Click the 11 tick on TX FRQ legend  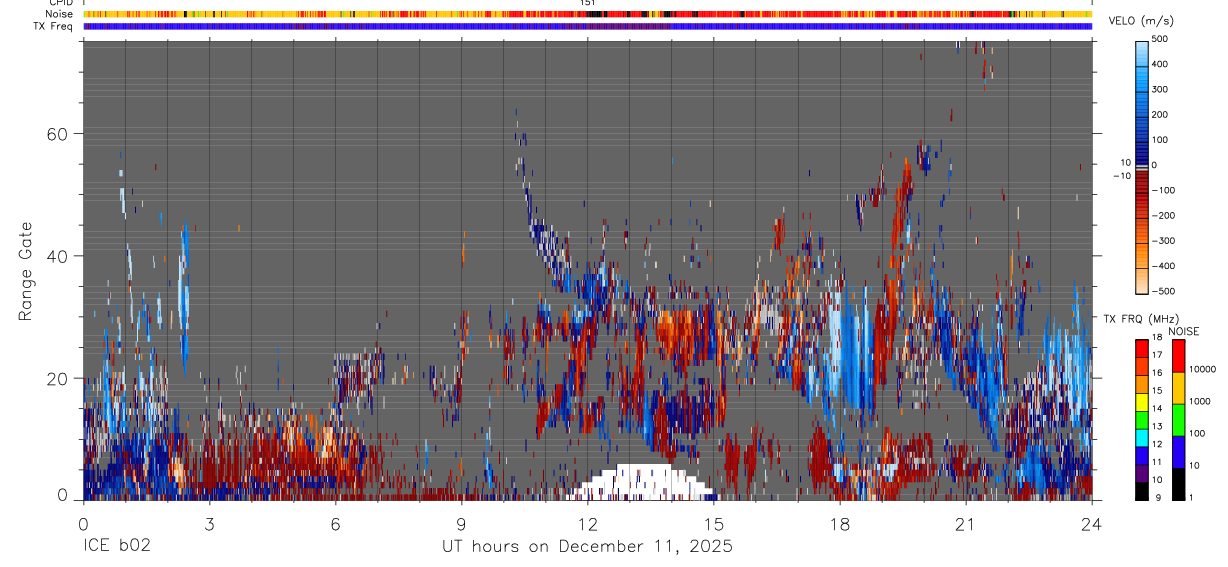1156,462
